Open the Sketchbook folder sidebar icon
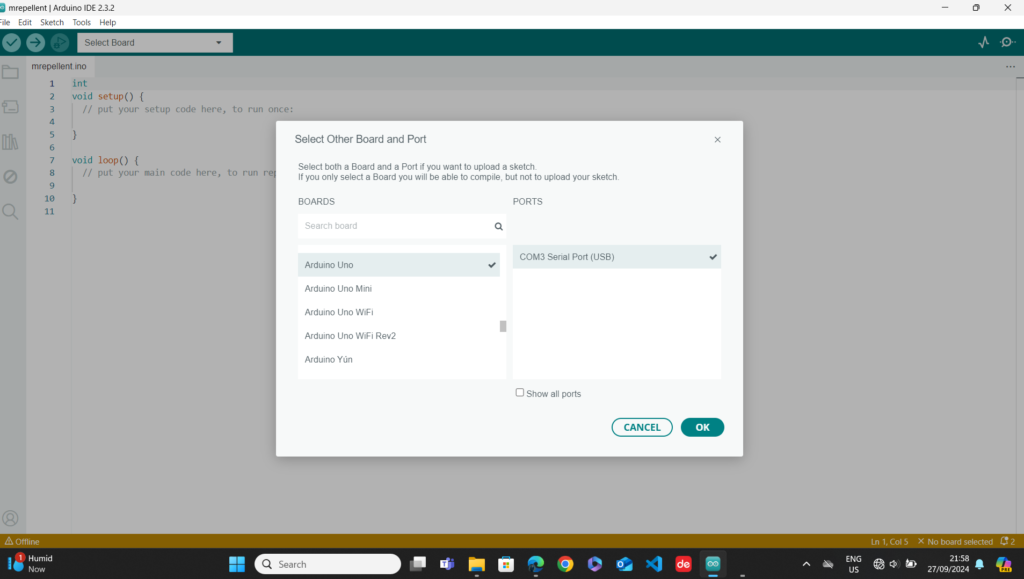Image resolution: width=1024 pixels, height=579 pixels. pos(10,72)
